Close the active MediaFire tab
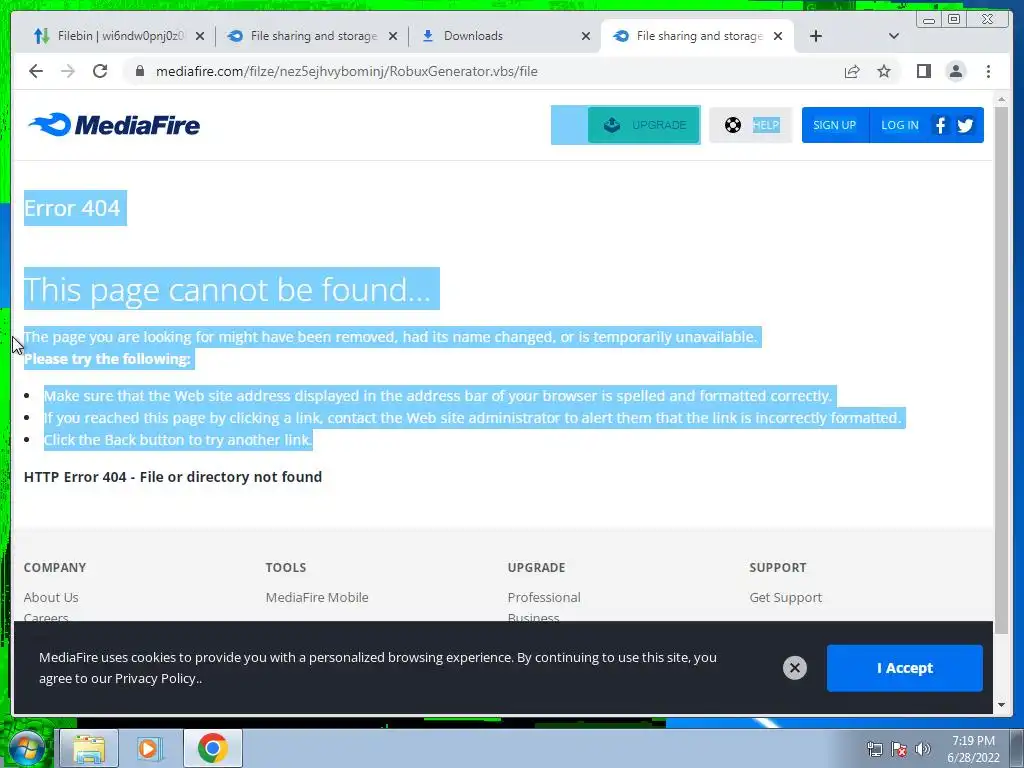Image resolution: width=1024 pixels, height=768 pixels. click(778, 36)
